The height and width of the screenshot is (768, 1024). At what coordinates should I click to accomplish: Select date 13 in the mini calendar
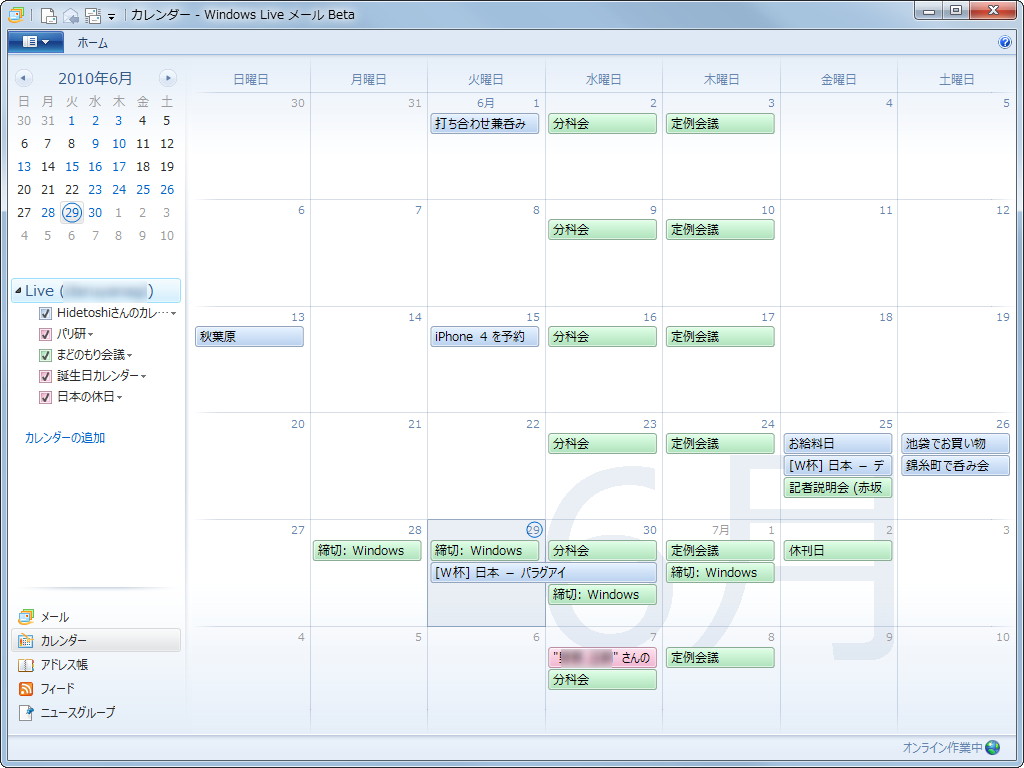coord(24,167)
